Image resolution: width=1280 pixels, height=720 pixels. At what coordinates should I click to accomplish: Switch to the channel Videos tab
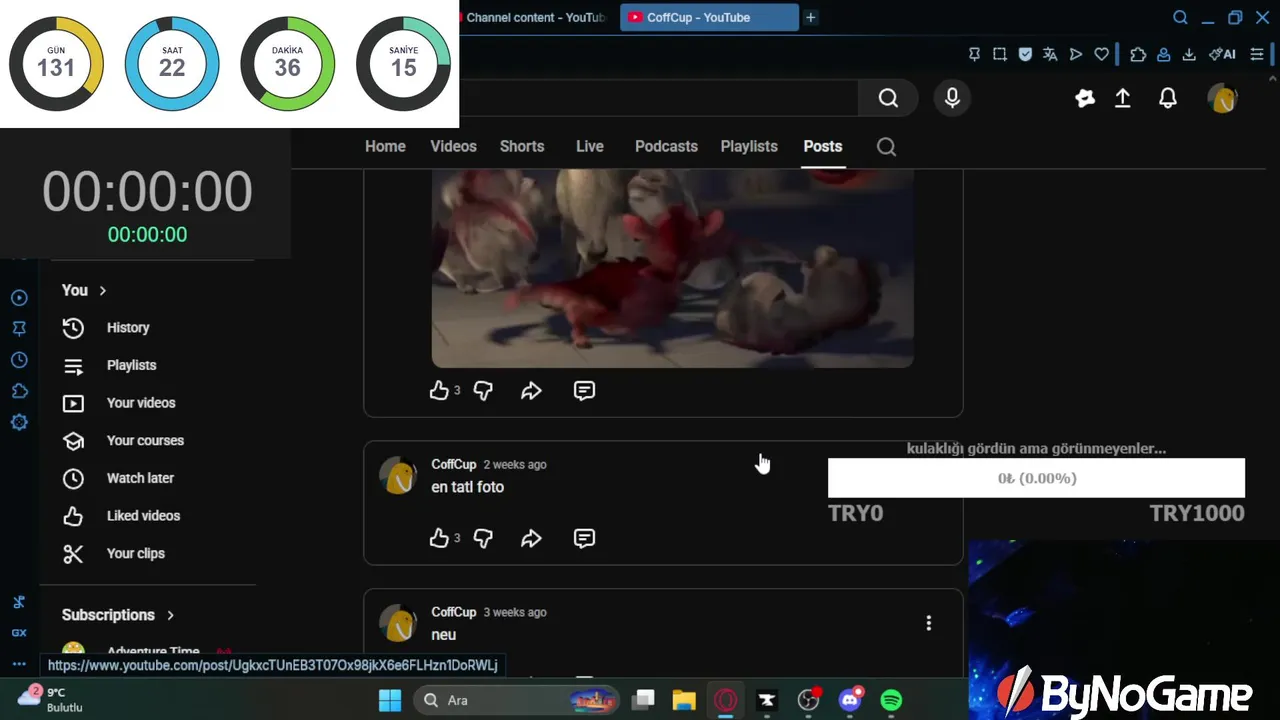453,146
